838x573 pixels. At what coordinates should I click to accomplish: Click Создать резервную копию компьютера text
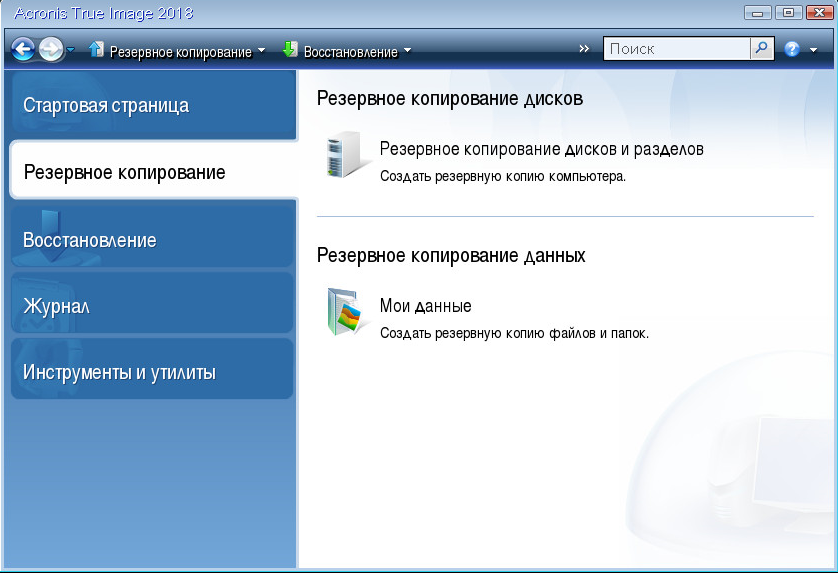(502, 176)
